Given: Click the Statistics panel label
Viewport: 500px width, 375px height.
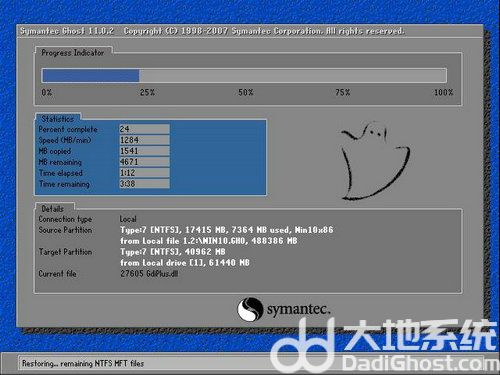Looking at the screenshot, I should point(57,119).
